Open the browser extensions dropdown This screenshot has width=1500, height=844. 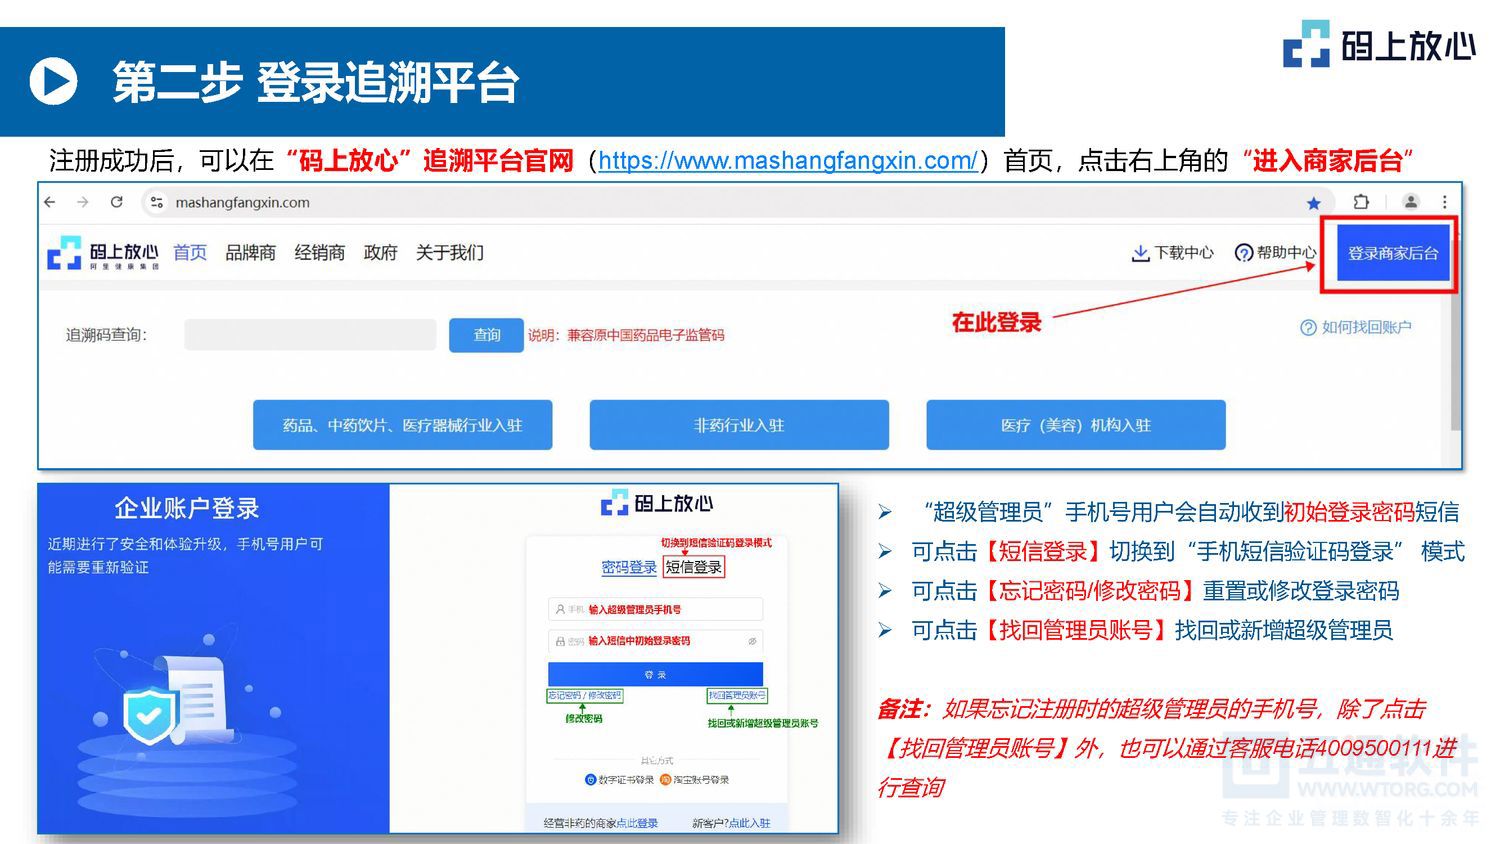pos(1360,202)
